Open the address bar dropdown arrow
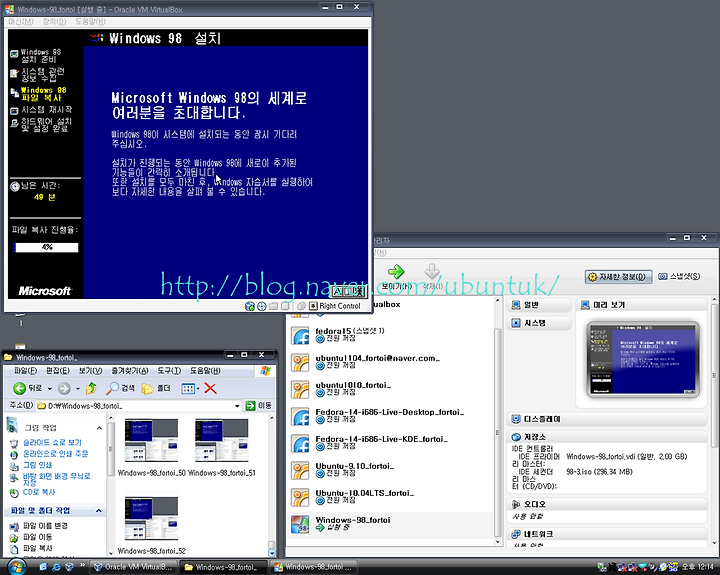 237,406
